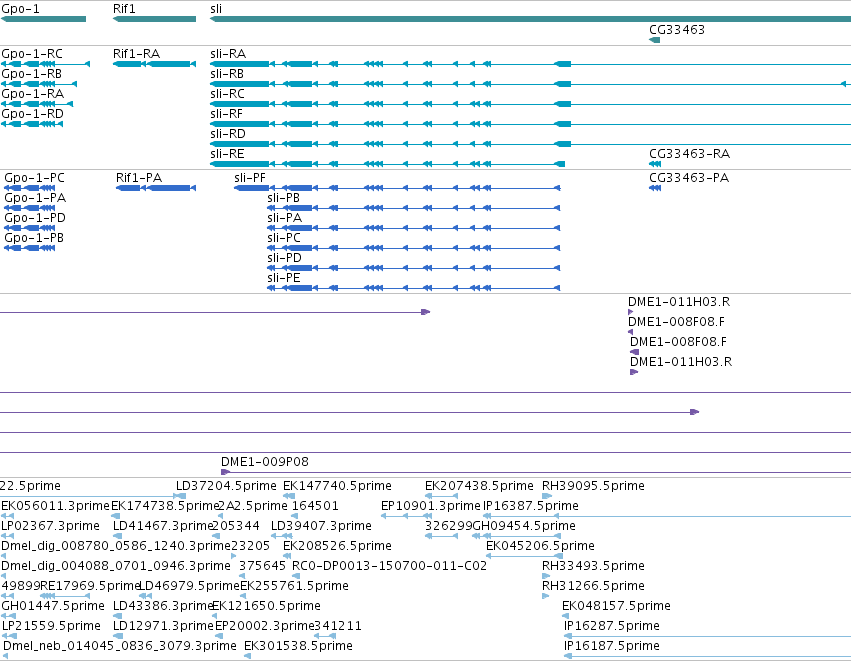851x661 pixels.
Task: Click EST LP21559.5prime
Action: [x=51, y=626]
